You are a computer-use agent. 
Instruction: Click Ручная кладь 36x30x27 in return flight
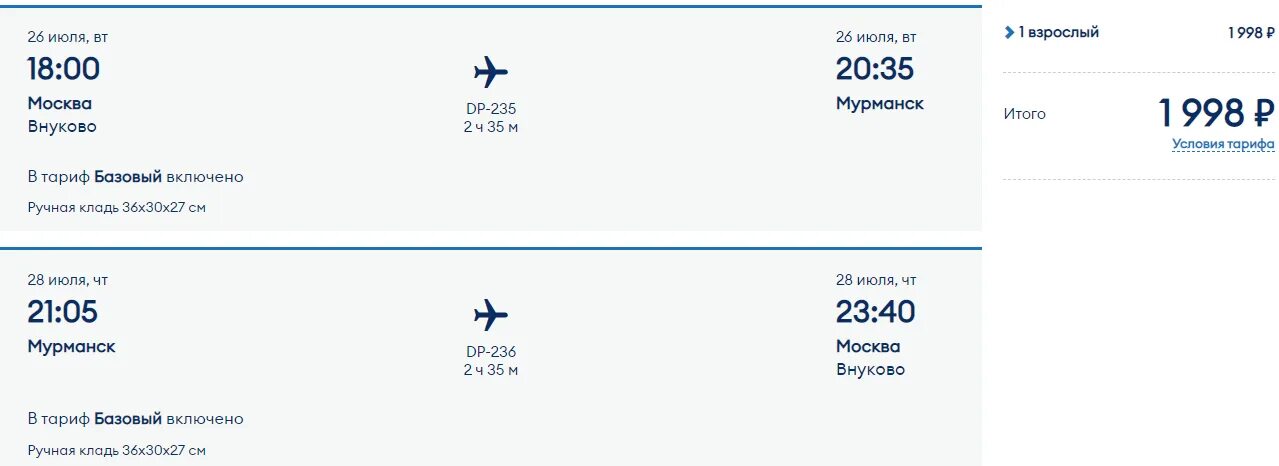point(117,451)
